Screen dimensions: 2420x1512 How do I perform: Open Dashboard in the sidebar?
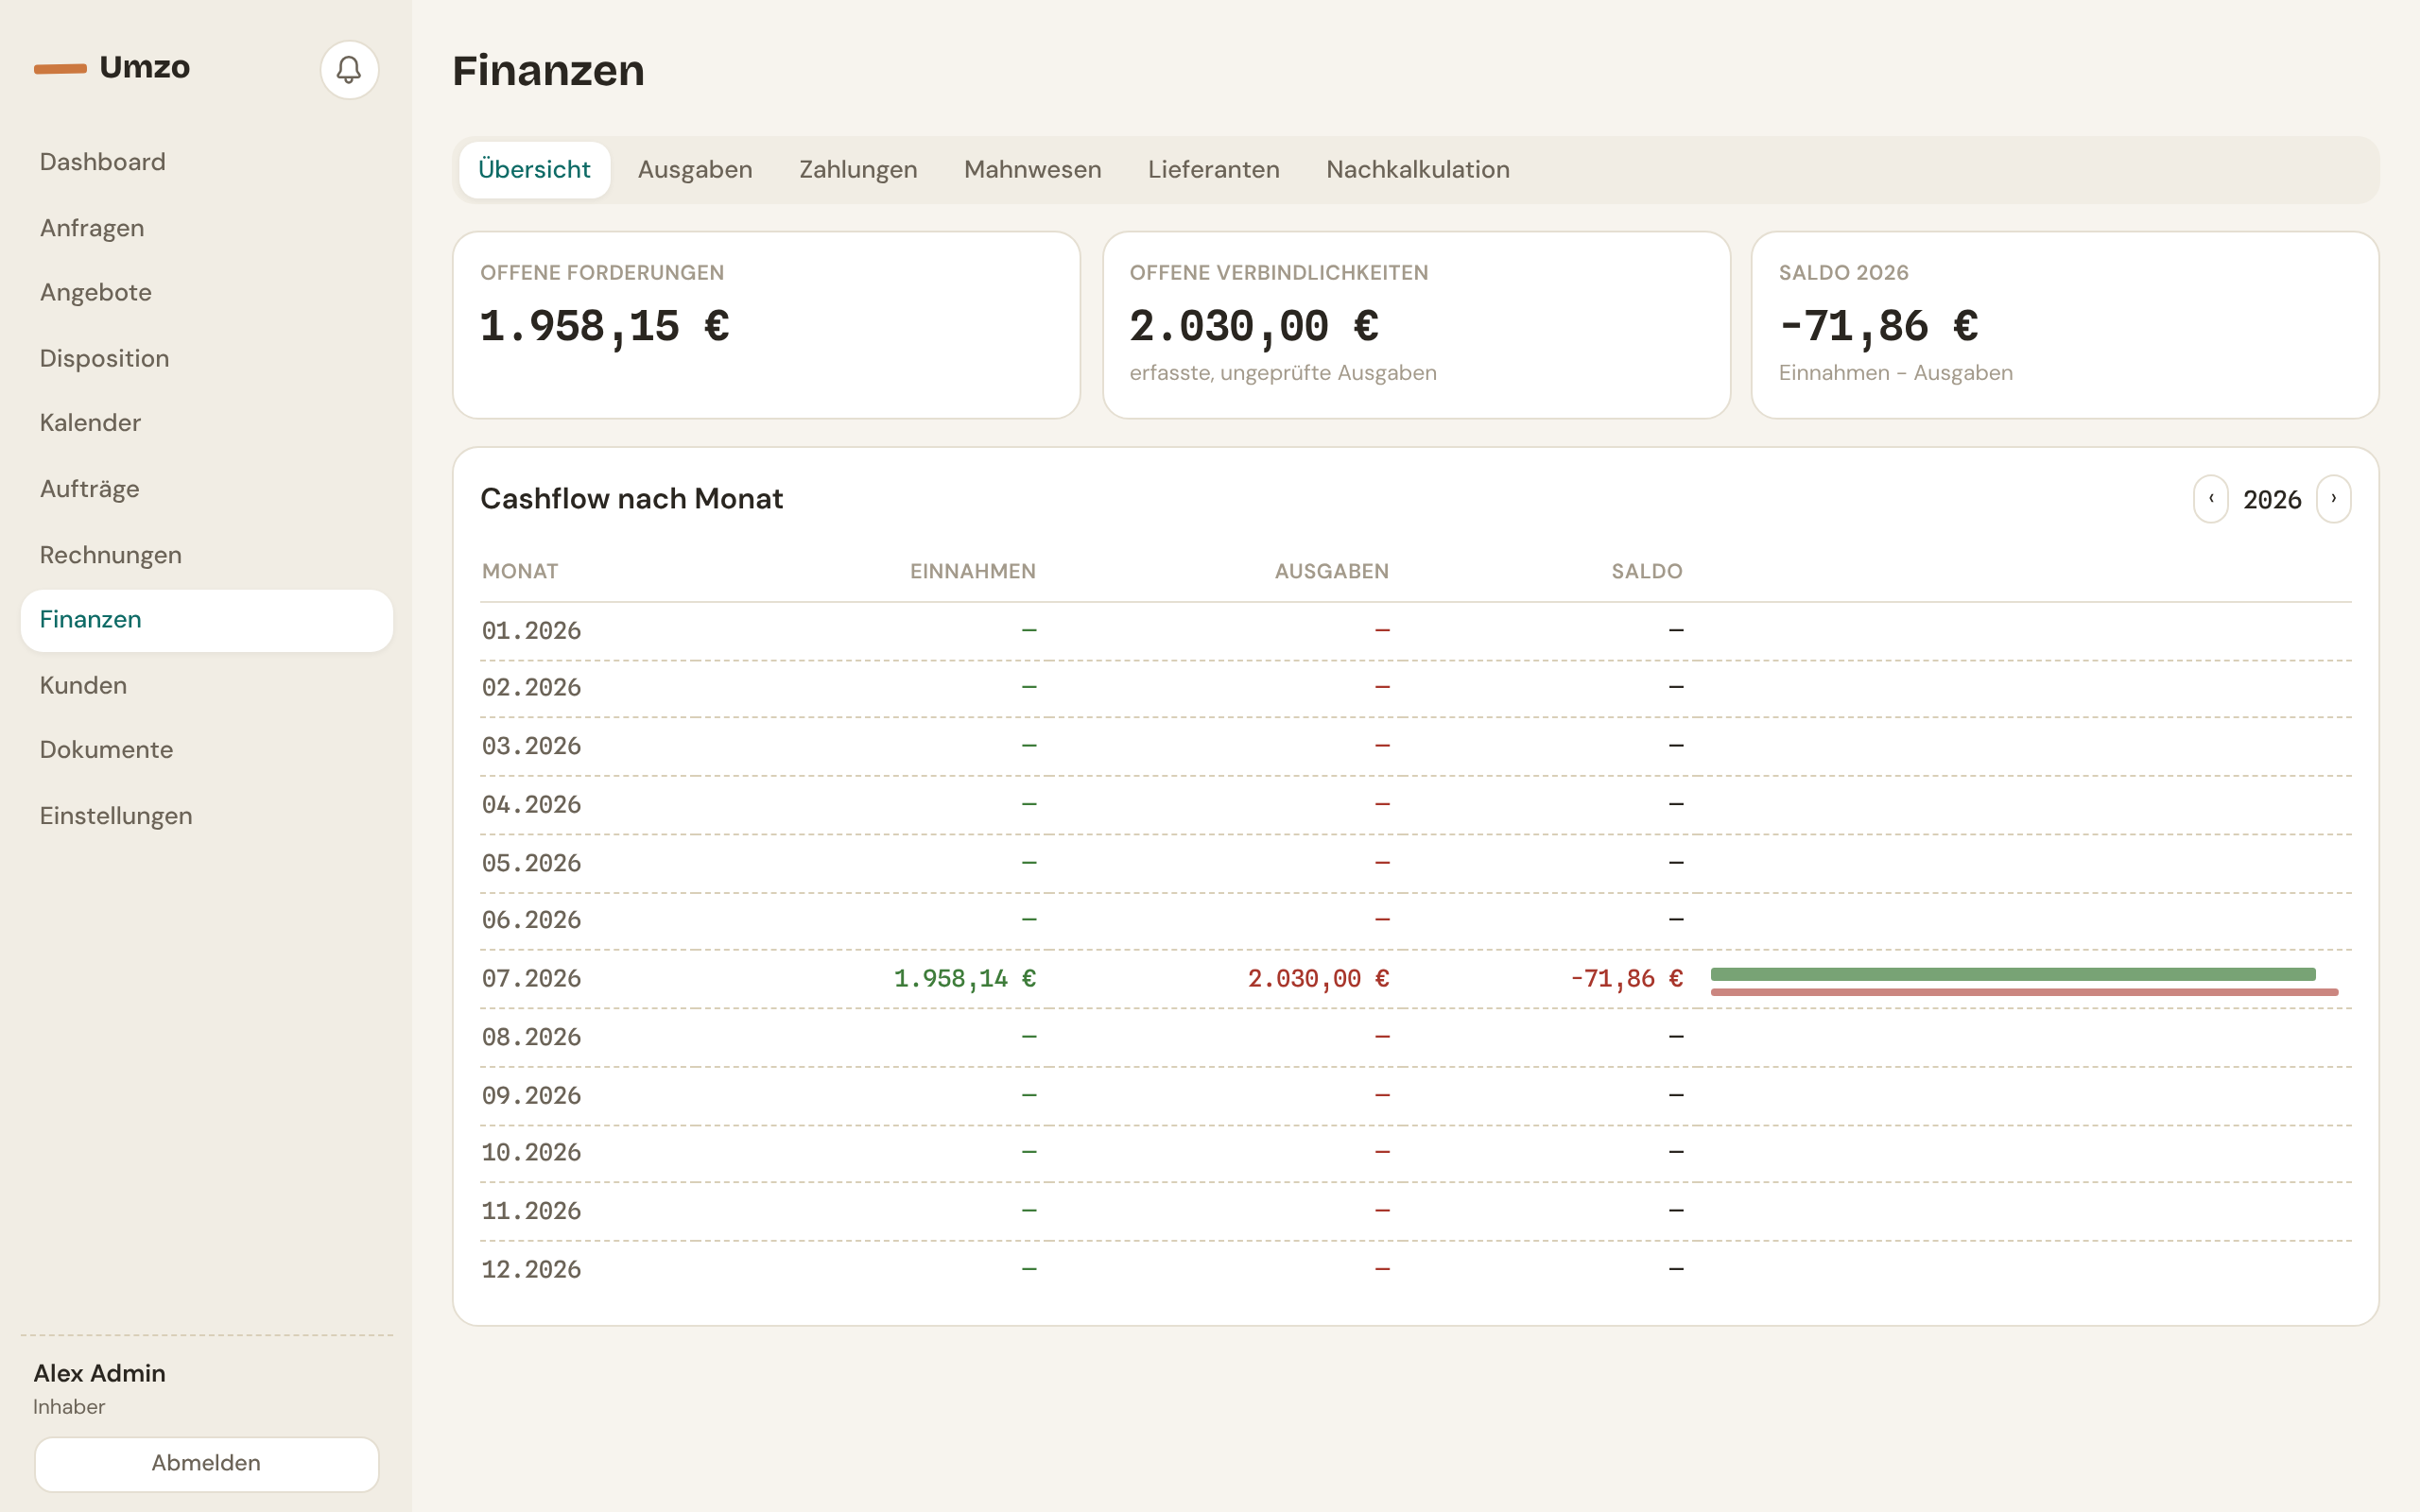click(207, 162)
